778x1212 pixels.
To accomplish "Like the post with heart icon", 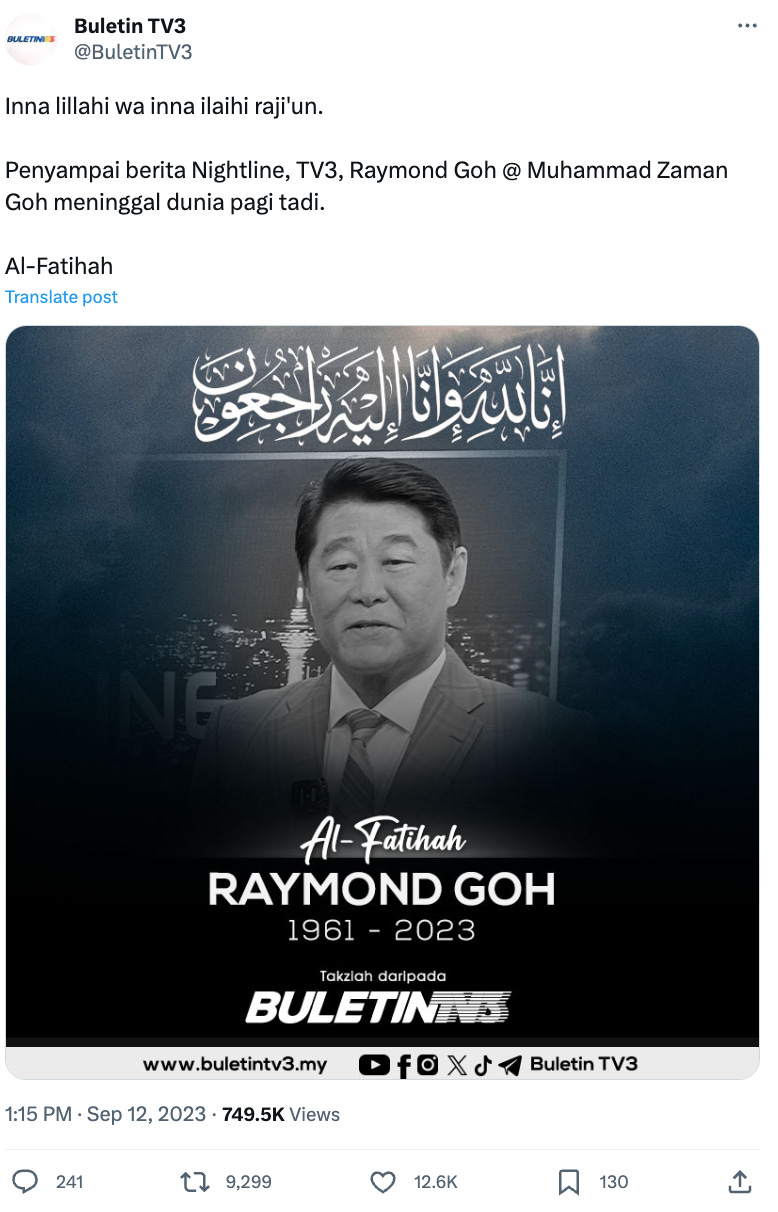I will coord(383,1182).
